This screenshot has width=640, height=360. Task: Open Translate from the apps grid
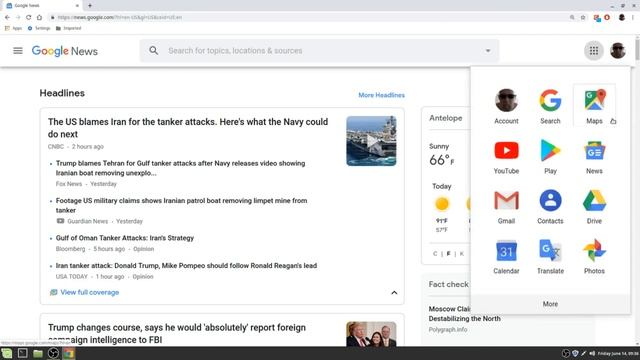pos(550,256)
